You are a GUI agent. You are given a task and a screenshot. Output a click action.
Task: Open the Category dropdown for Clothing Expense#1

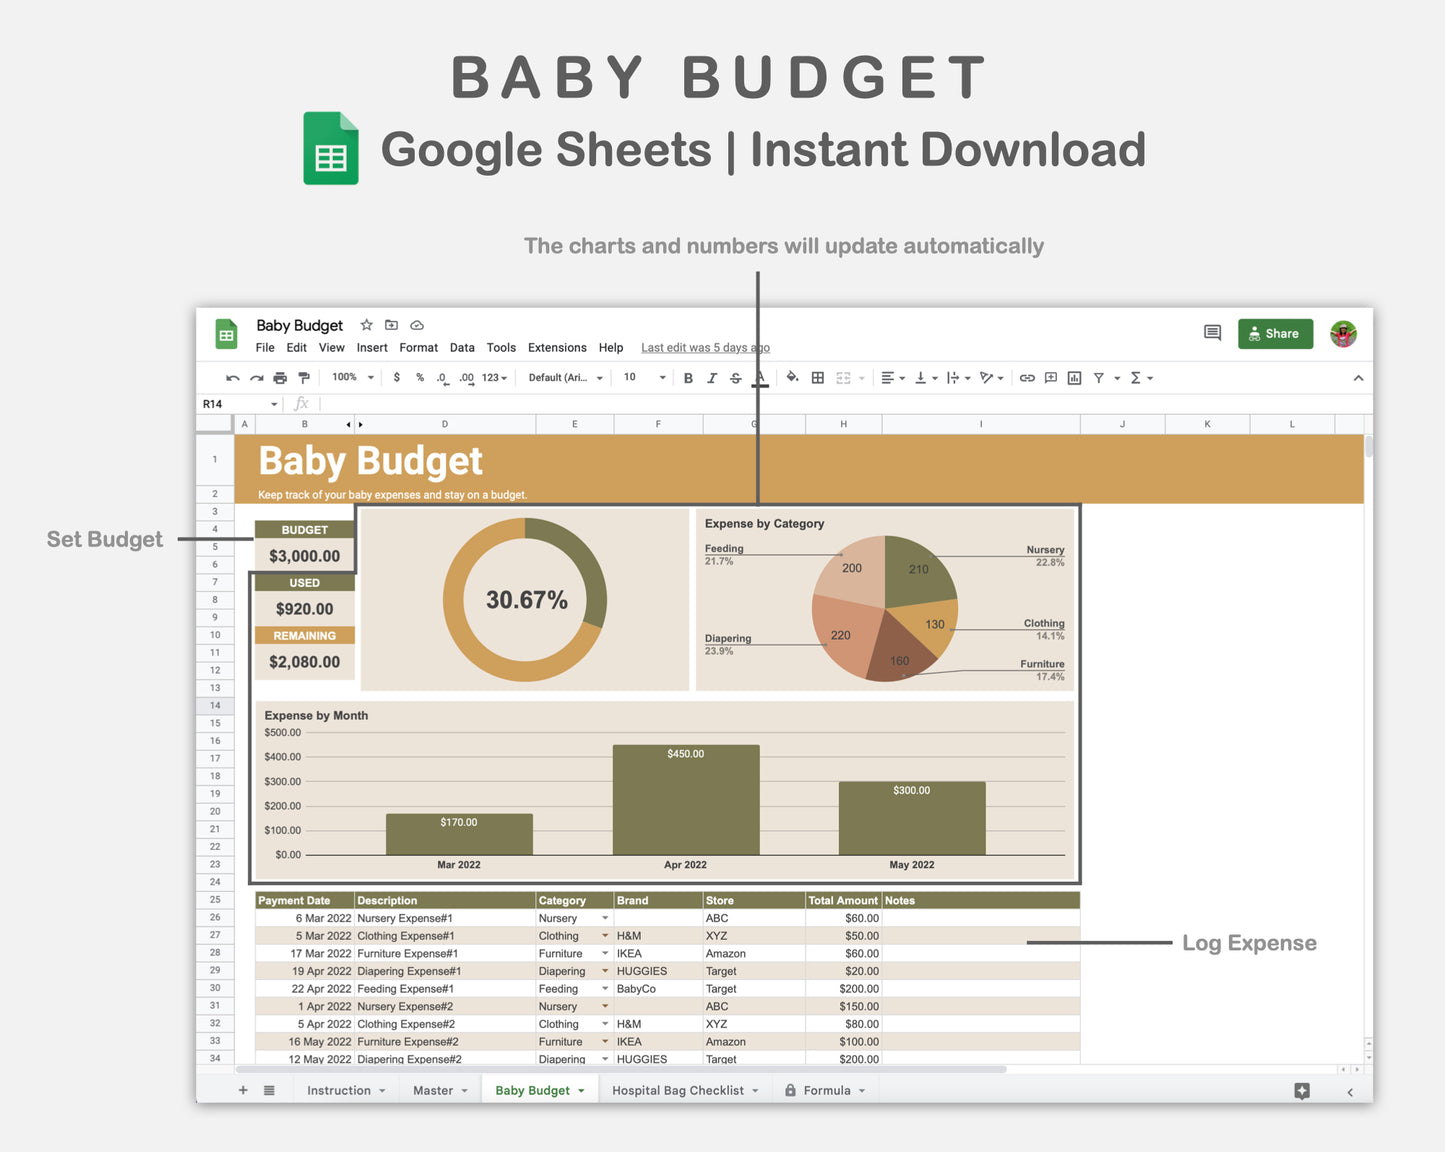pyautogui.click(x=604, y=935)
